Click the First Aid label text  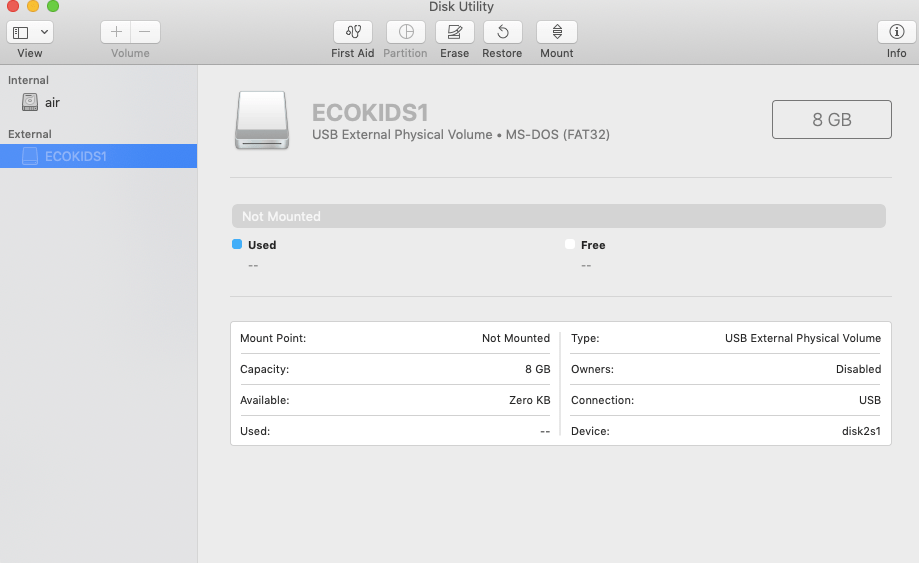pos(352,53)
